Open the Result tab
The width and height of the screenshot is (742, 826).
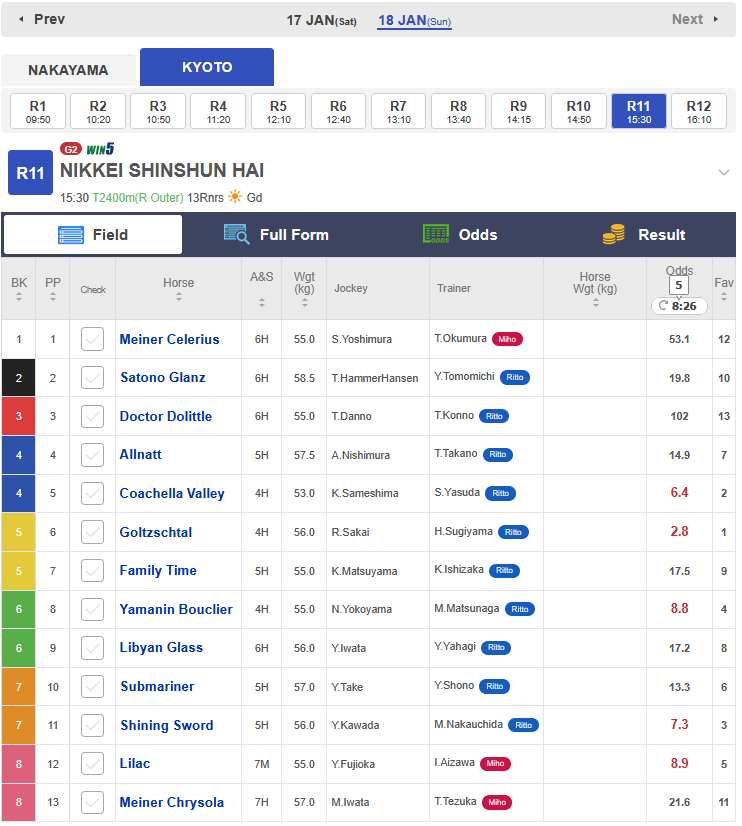pos(644,234)
